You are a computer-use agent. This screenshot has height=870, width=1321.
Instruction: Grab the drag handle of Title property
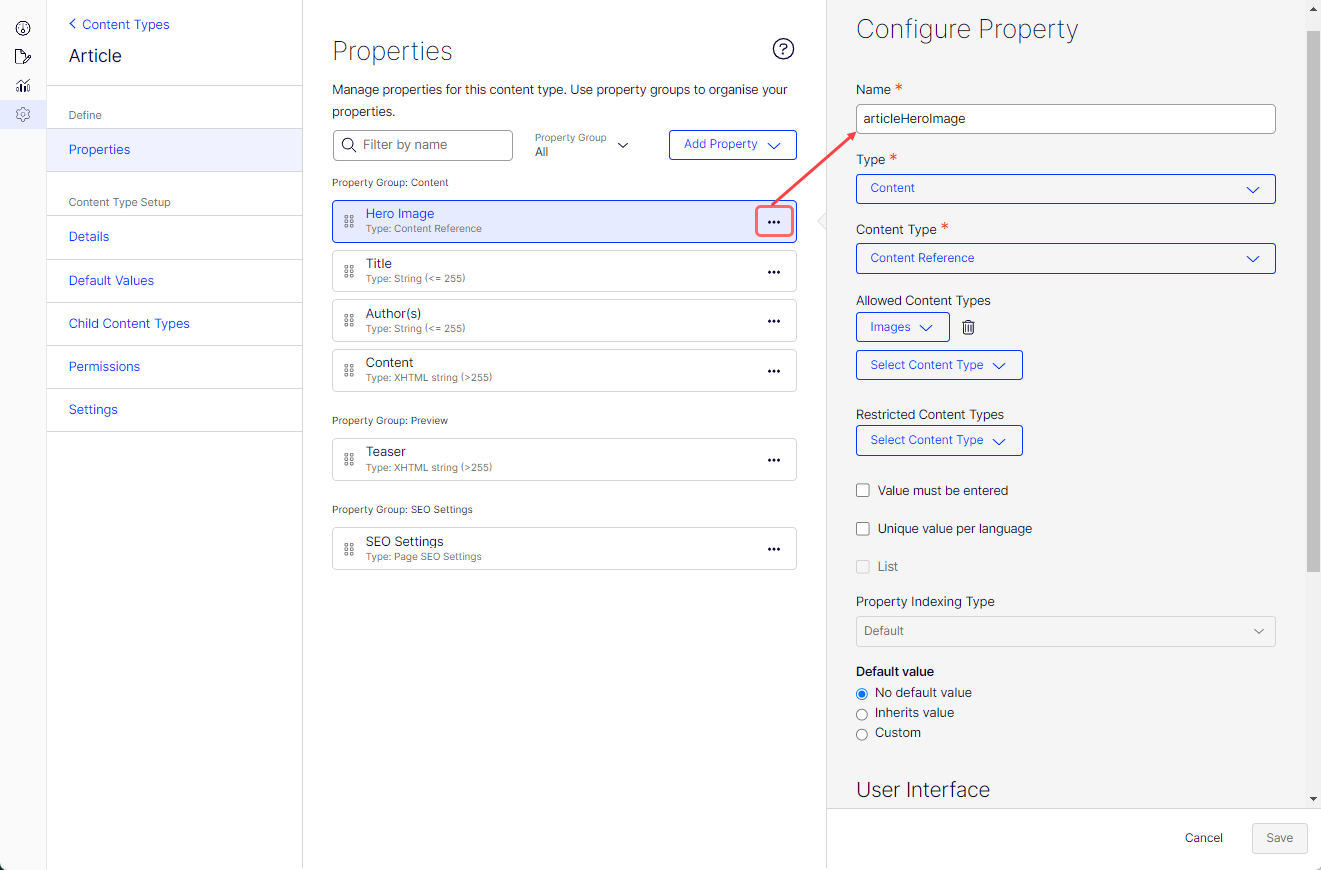point(349,271)
